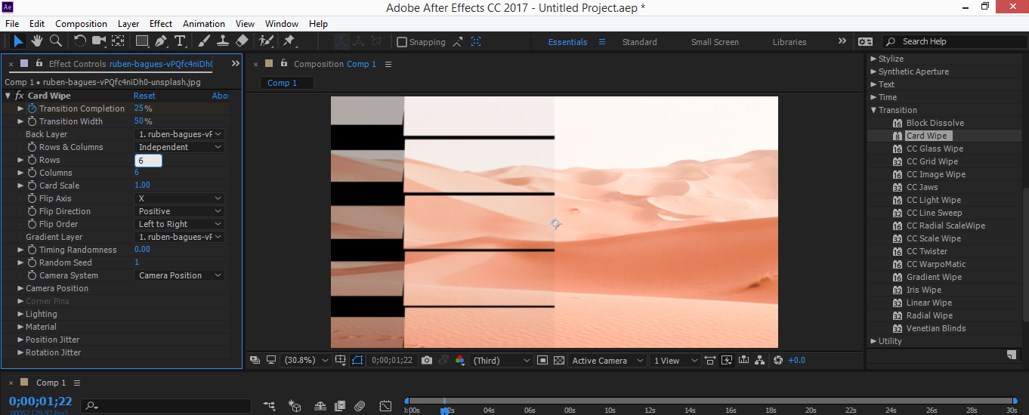
Task: Click Show Channel color management icon
Action: 460,360
